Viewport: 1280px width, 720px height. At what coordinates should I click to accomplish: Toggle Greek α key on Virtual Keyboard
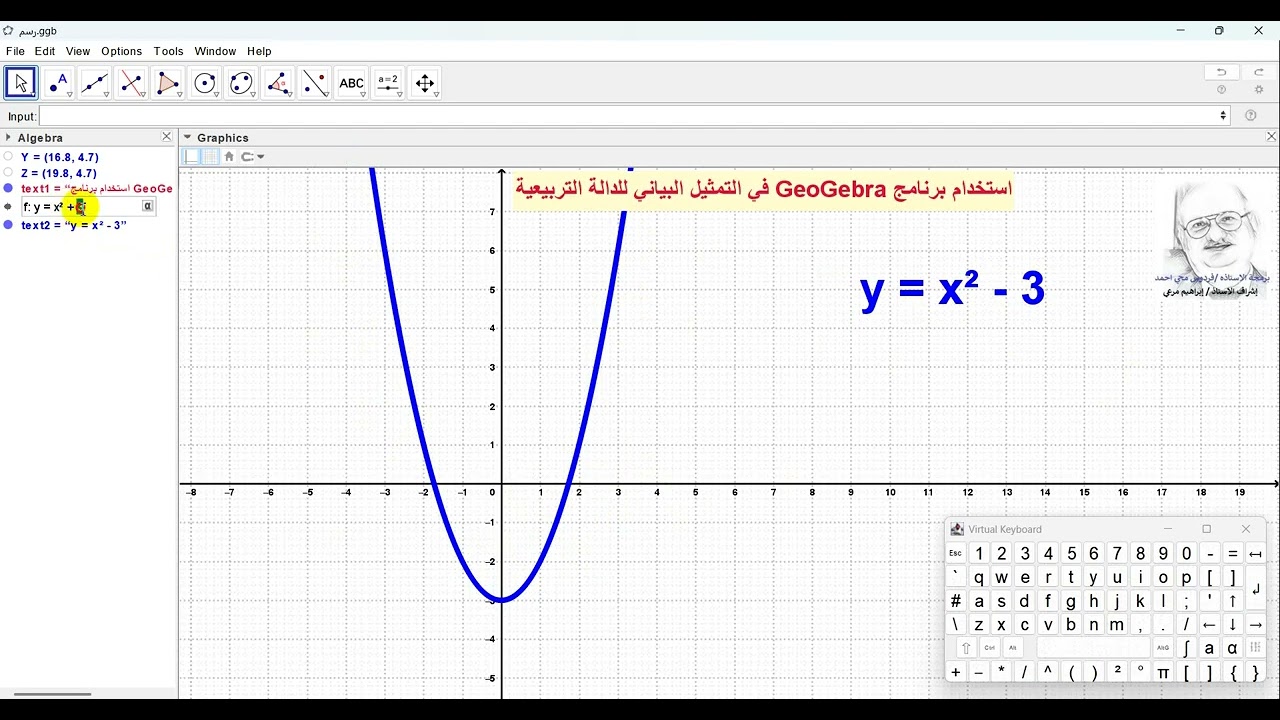click(x=1232, y=648)
